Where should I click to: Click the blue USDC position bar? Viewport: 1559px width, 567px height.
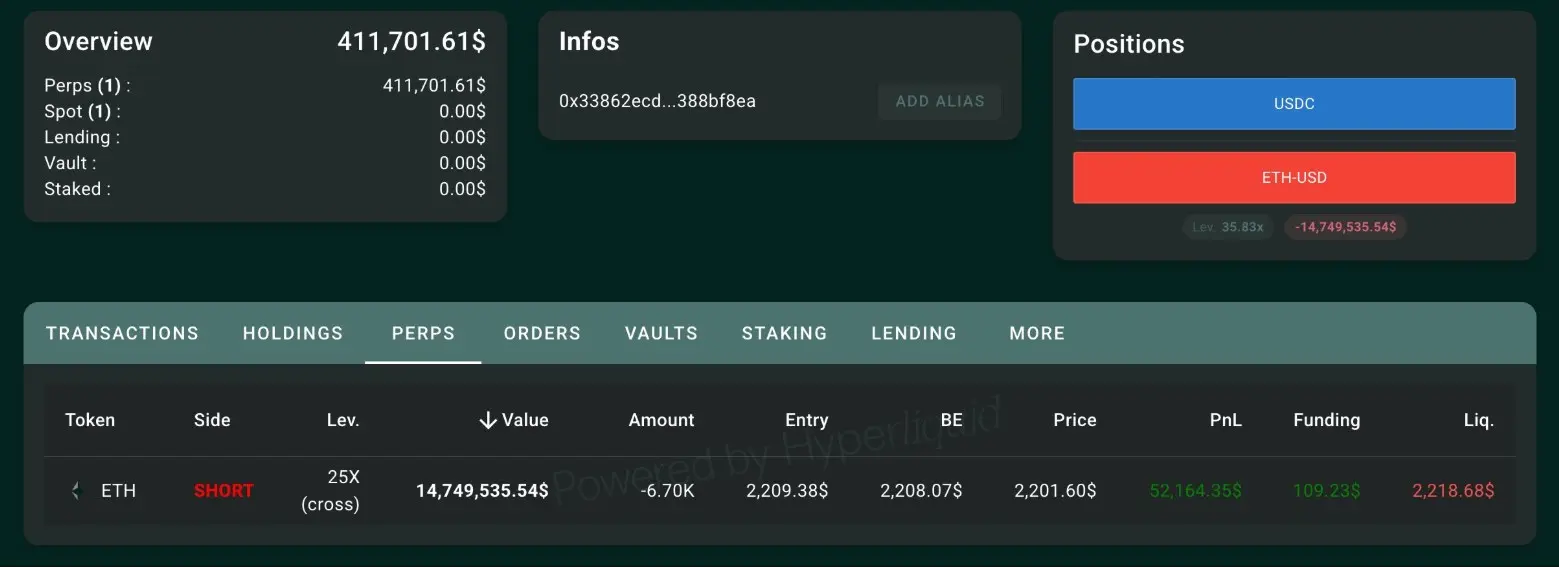coord(1294,104)
